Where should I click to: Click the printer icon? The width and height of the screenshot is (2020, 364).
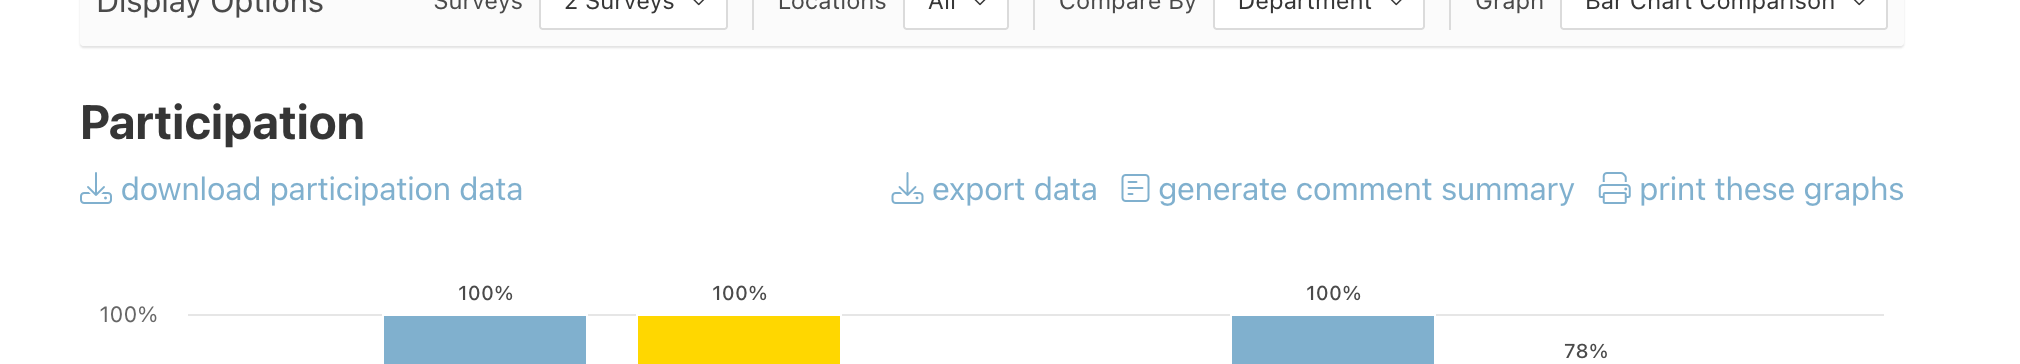1615,189
